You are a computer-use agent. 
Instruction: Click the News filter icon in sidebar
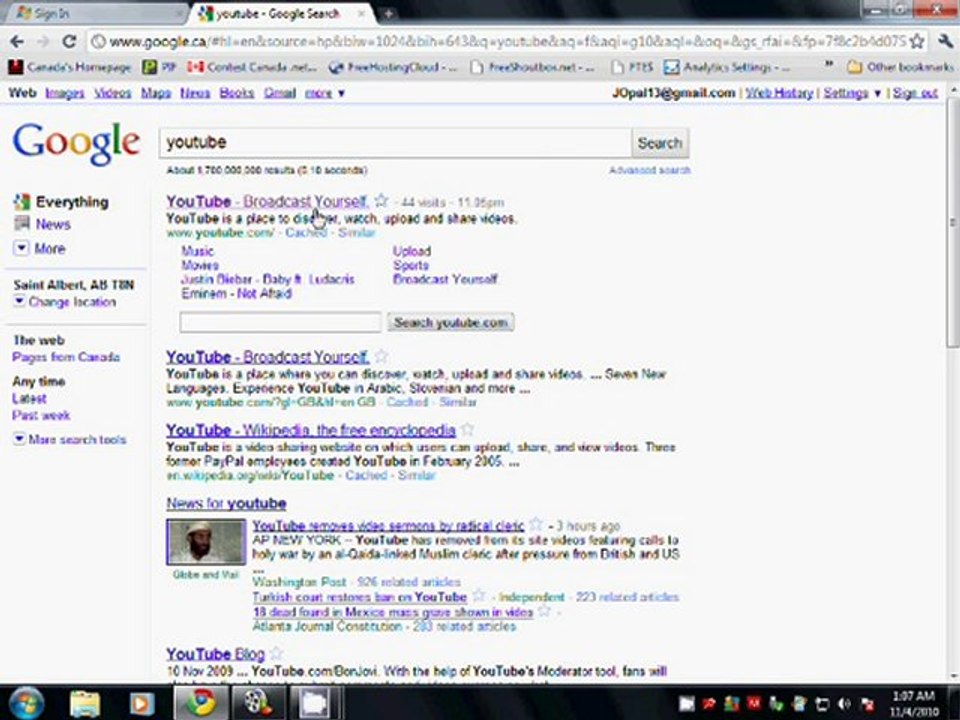tap(22, 223)
